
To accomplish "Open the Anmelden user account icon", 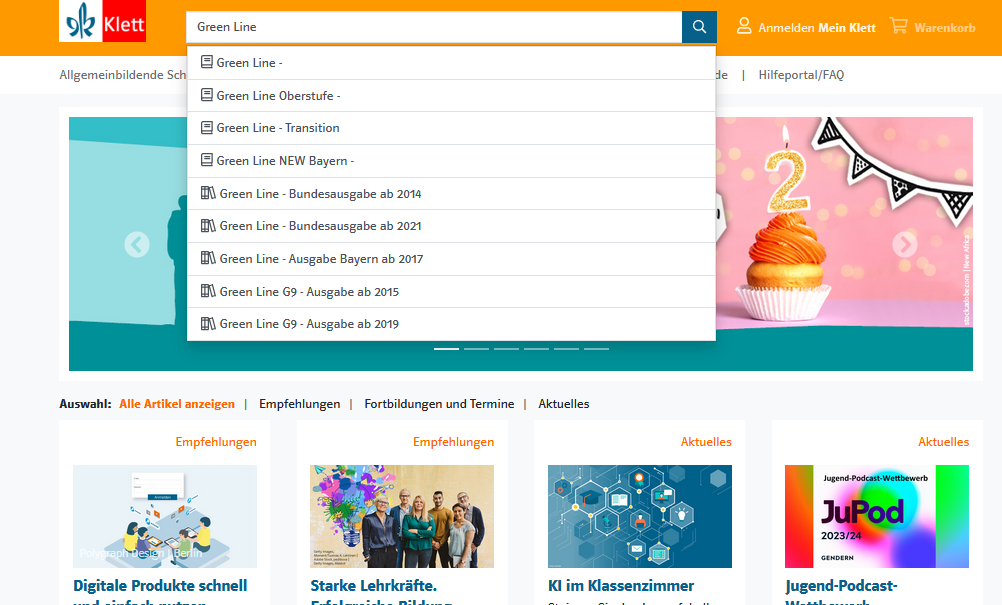I will 744,27.
